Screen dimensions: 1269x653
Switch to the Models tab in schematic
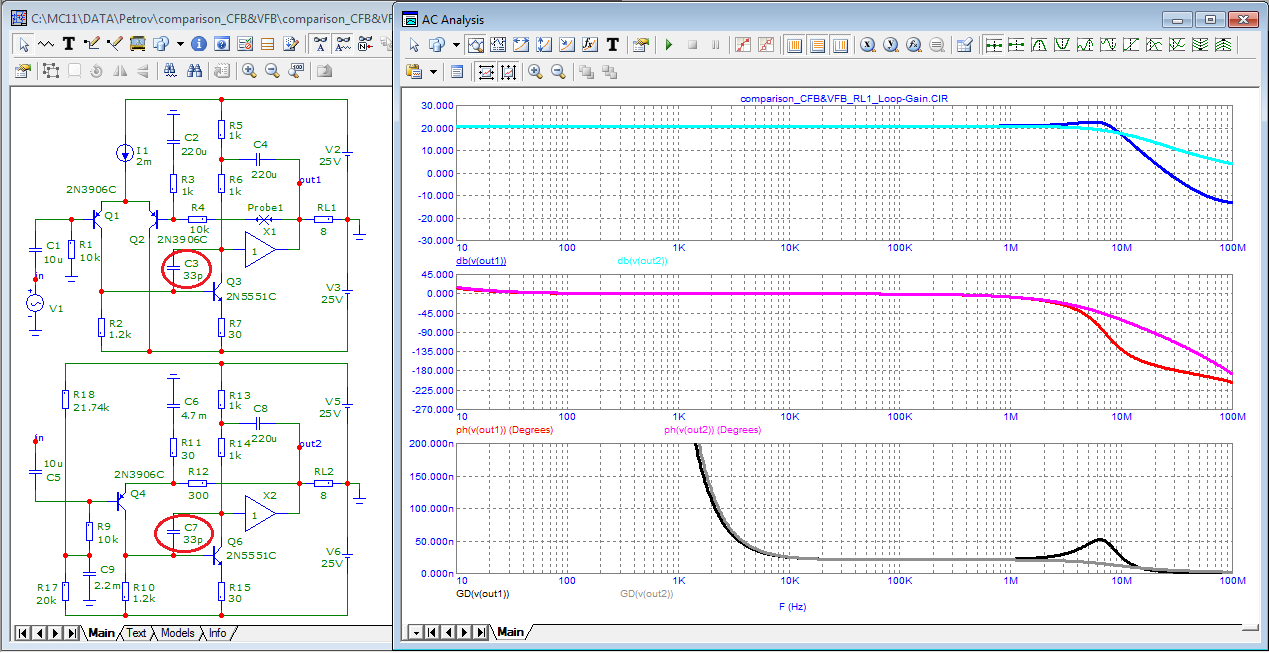pos(177,633)
